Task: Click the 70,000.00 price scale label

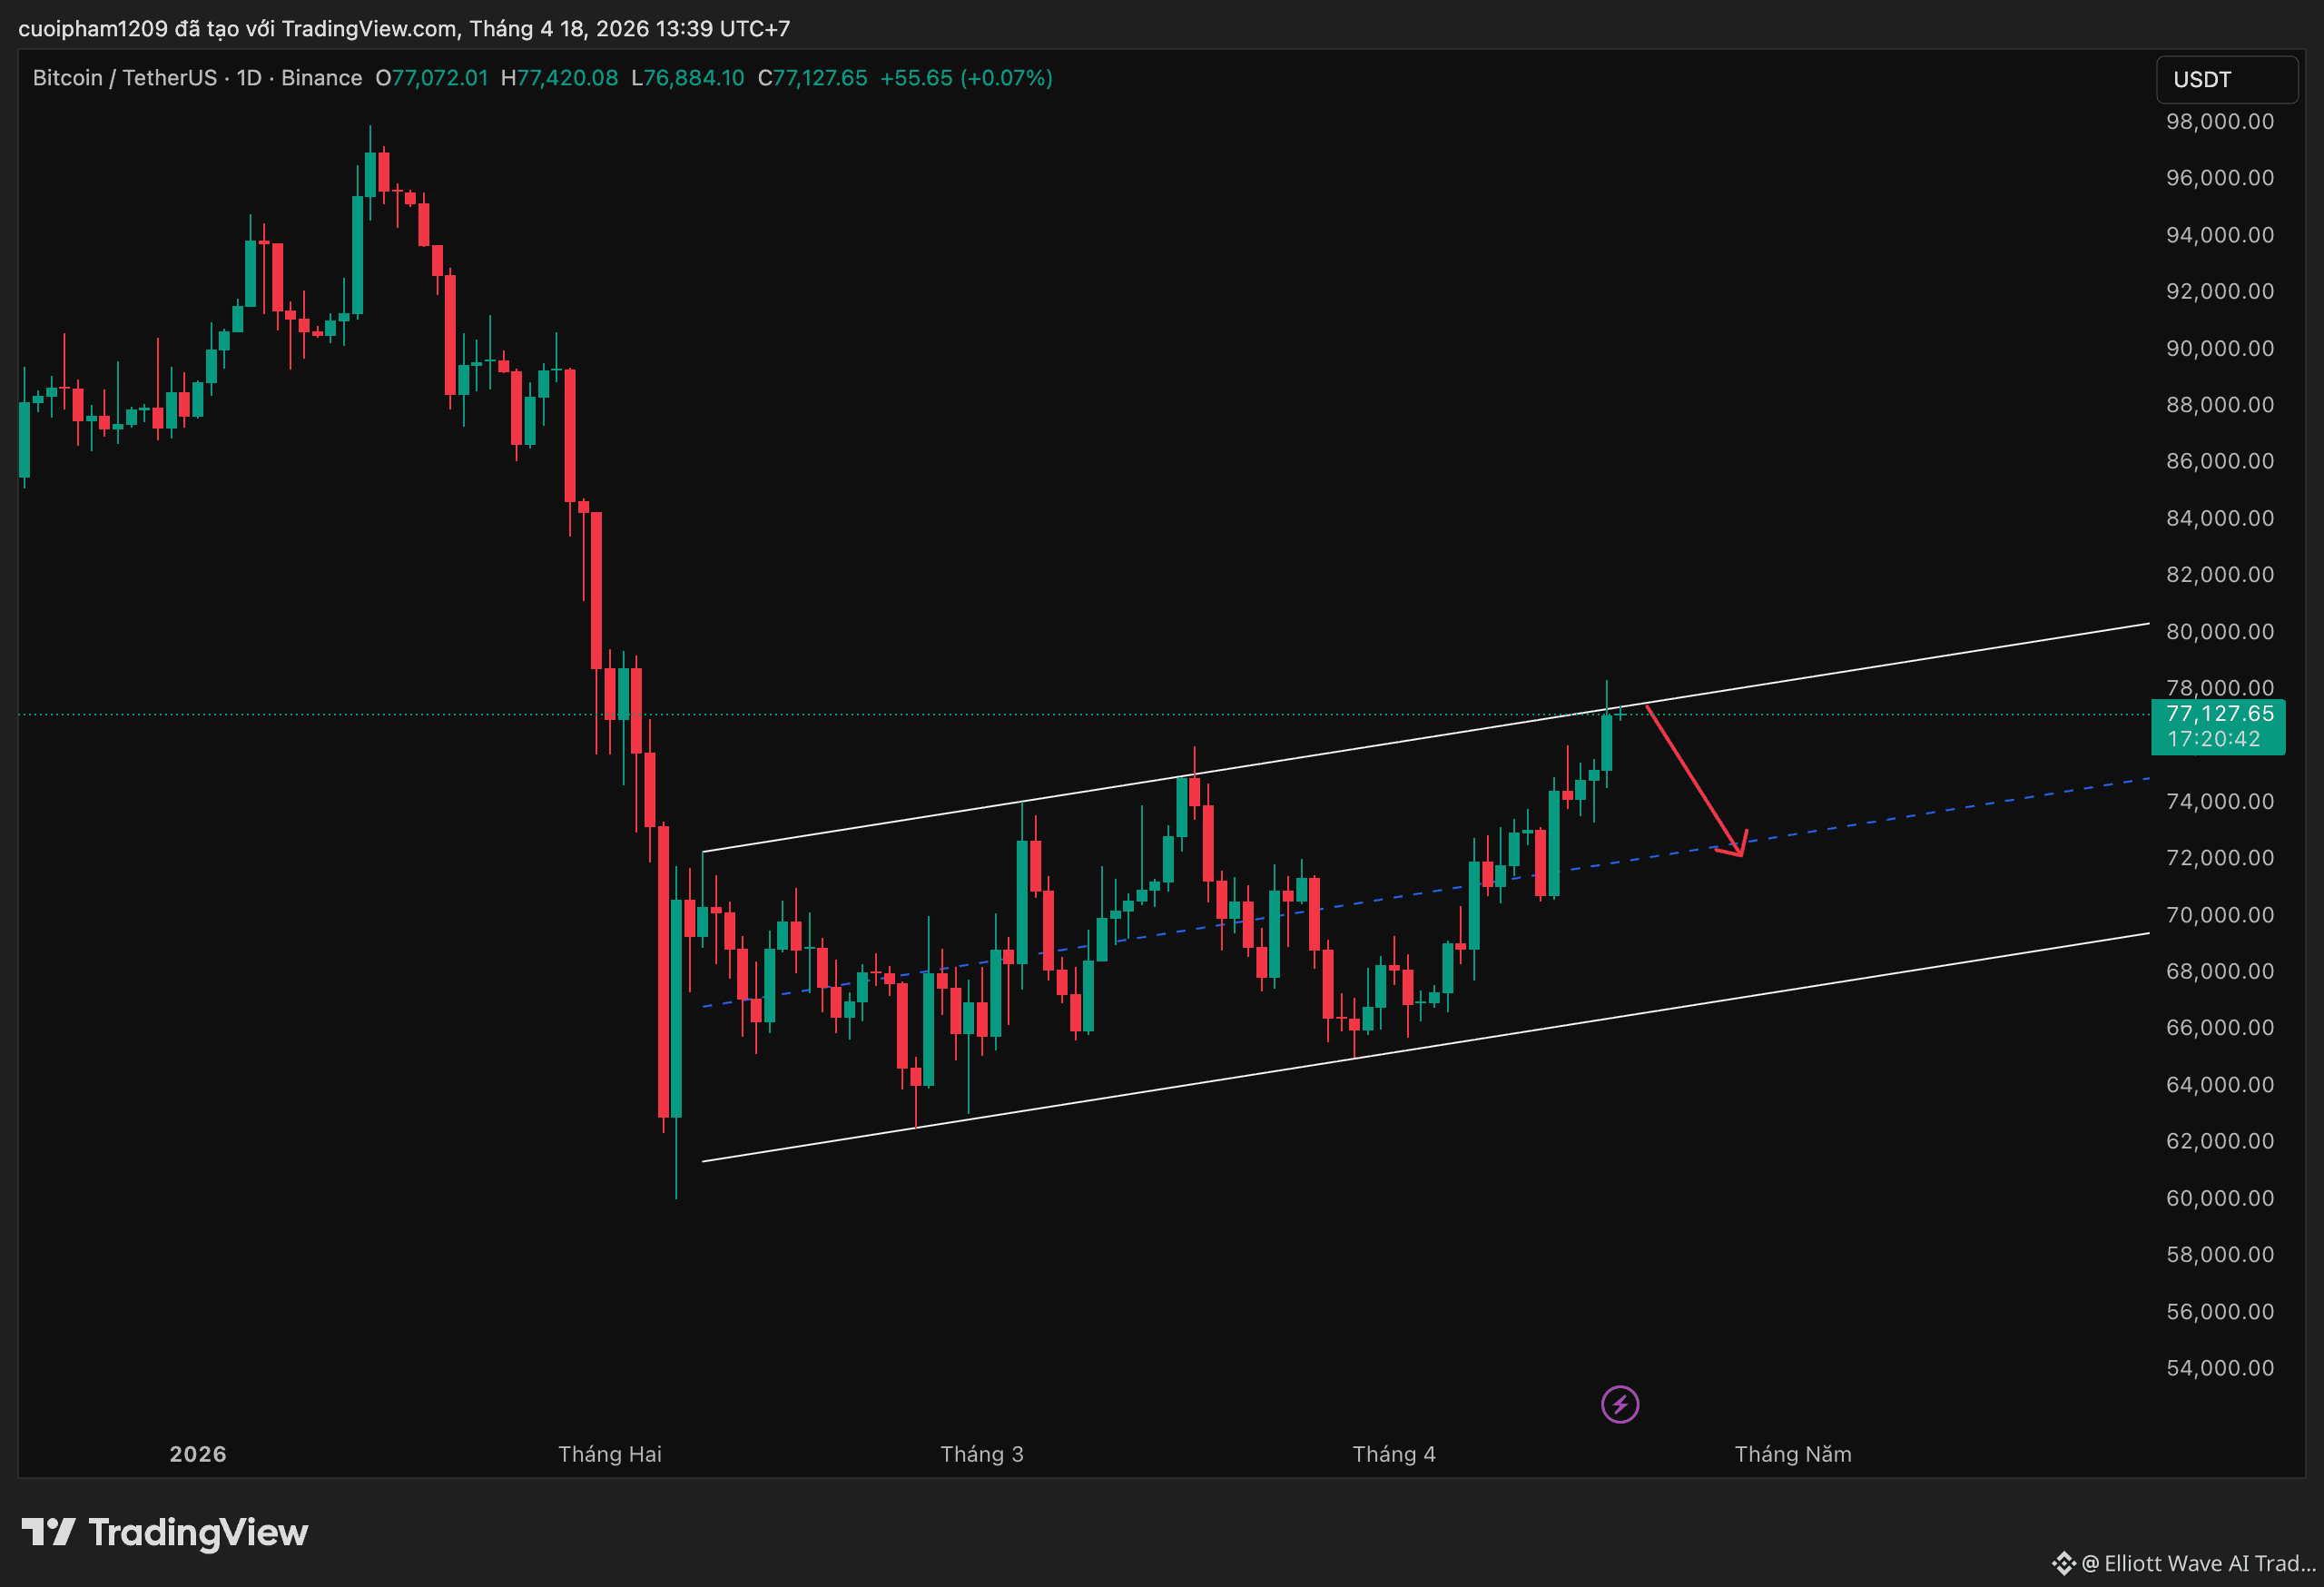Action: click(2220, 914)
